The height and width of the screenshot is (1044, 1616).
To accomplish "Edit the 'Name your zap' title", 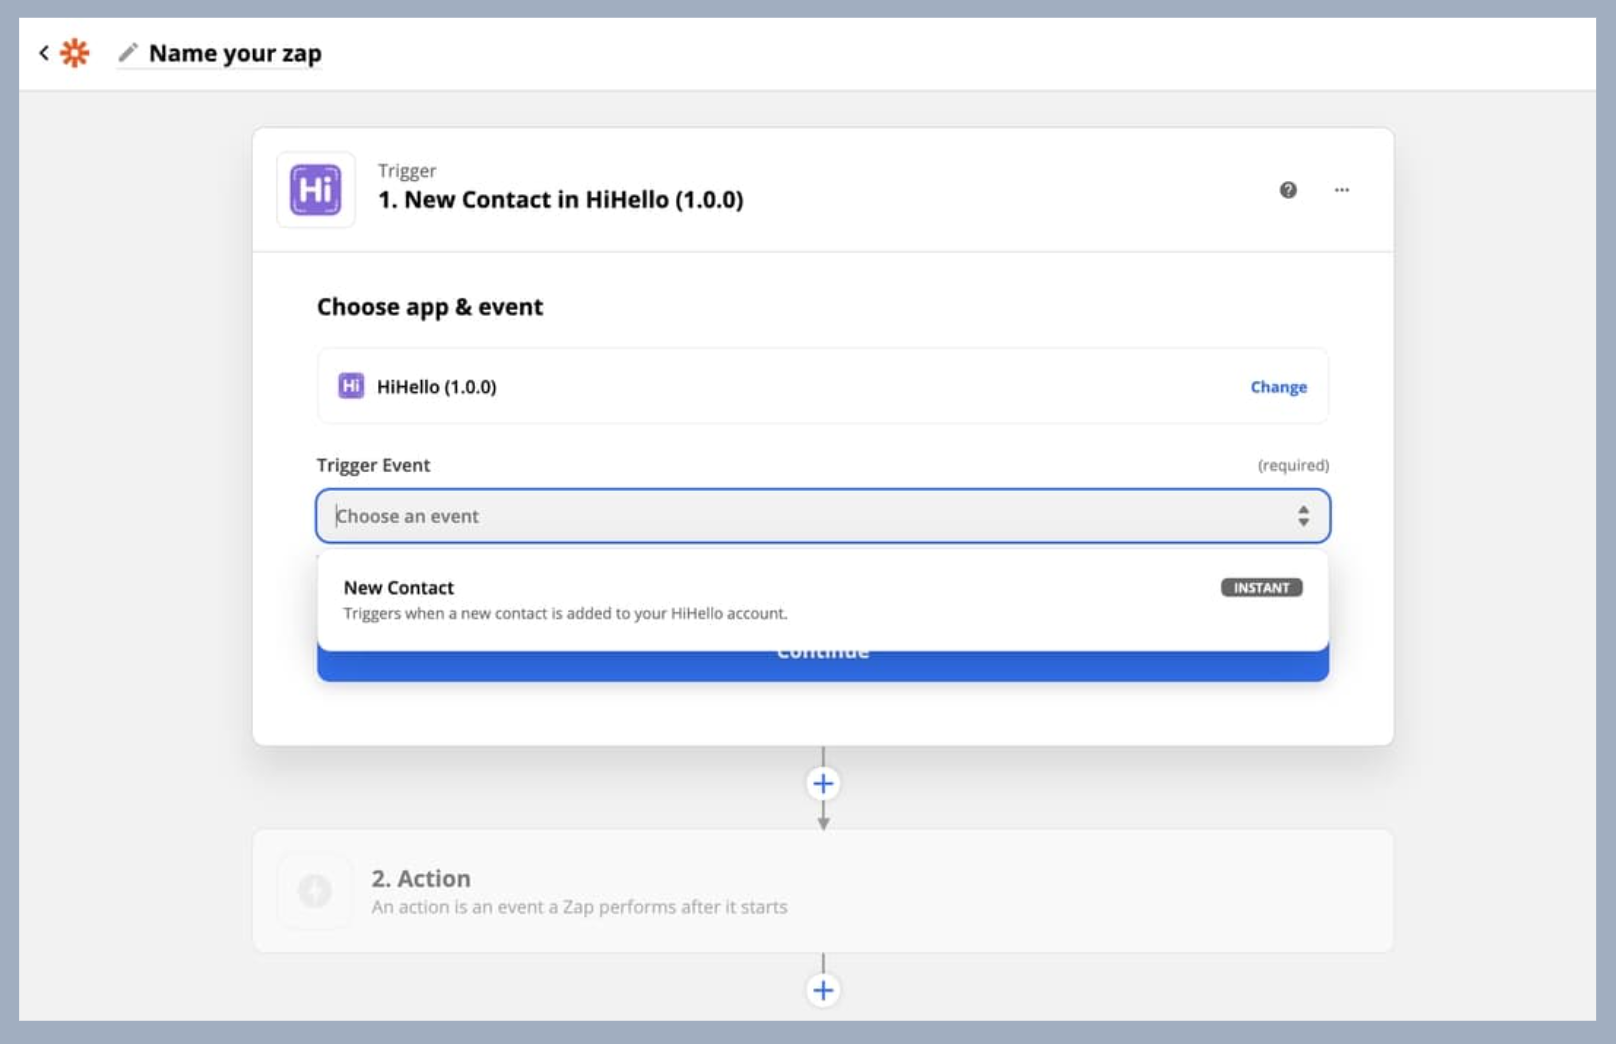I will pyautogui.click(x=235, y=53).
